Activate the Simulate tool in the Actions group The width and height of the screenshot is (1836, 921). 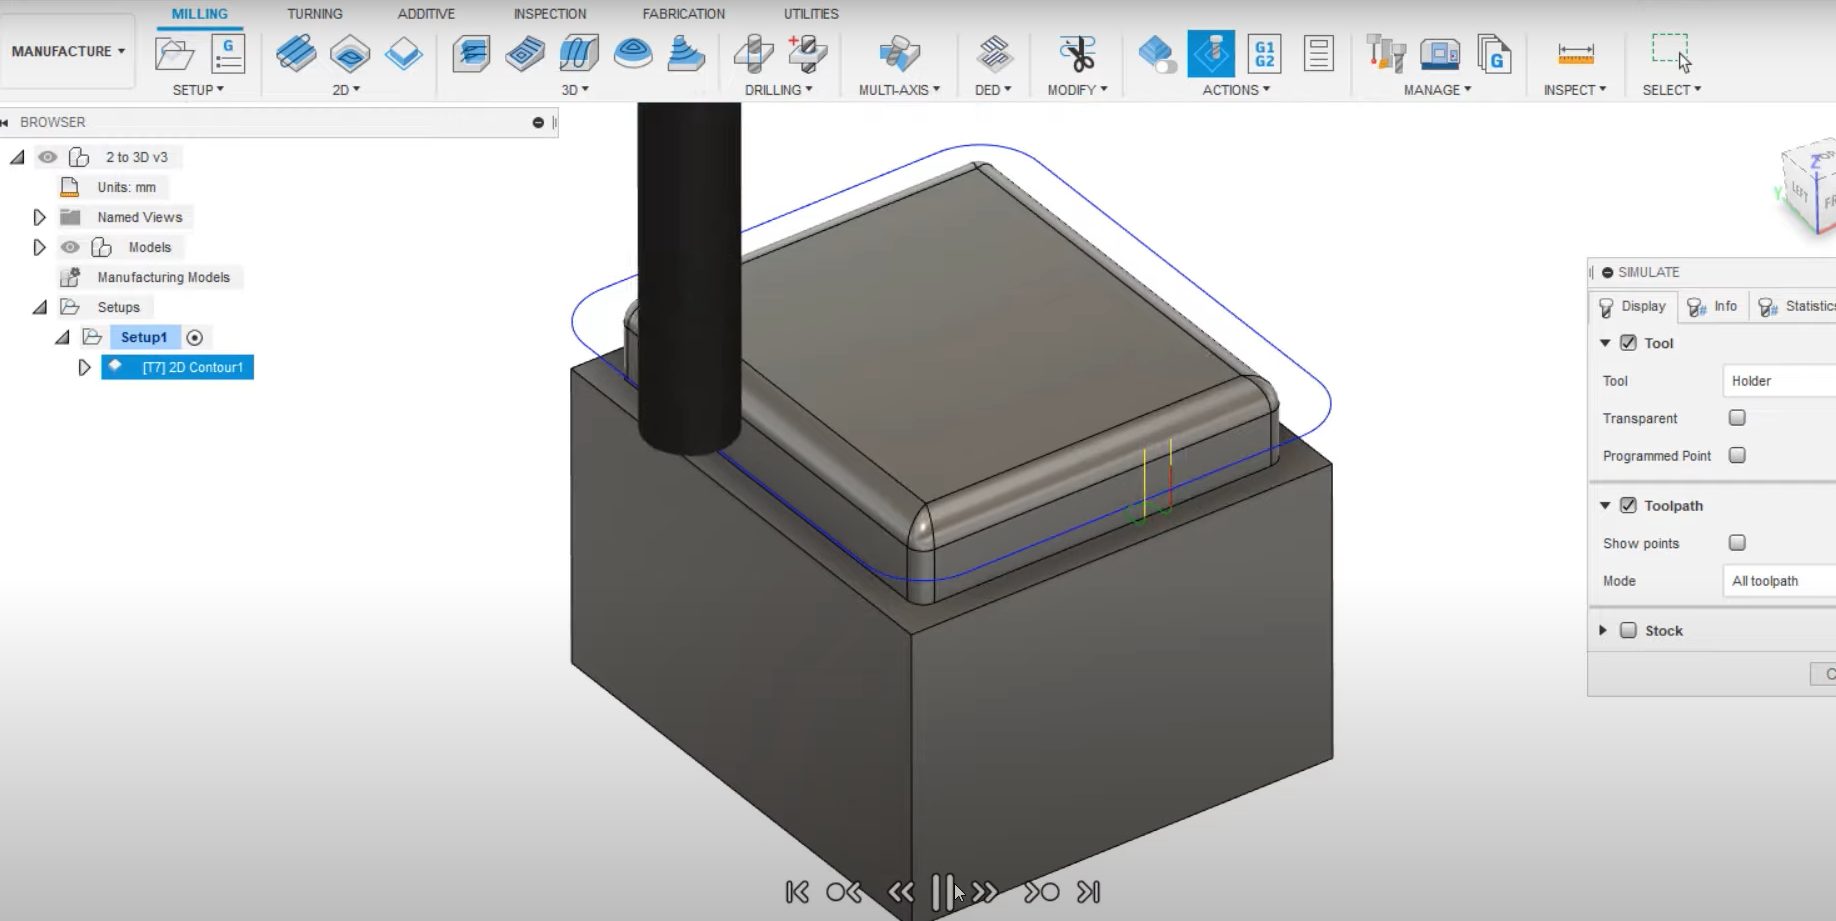(1211, 55)
